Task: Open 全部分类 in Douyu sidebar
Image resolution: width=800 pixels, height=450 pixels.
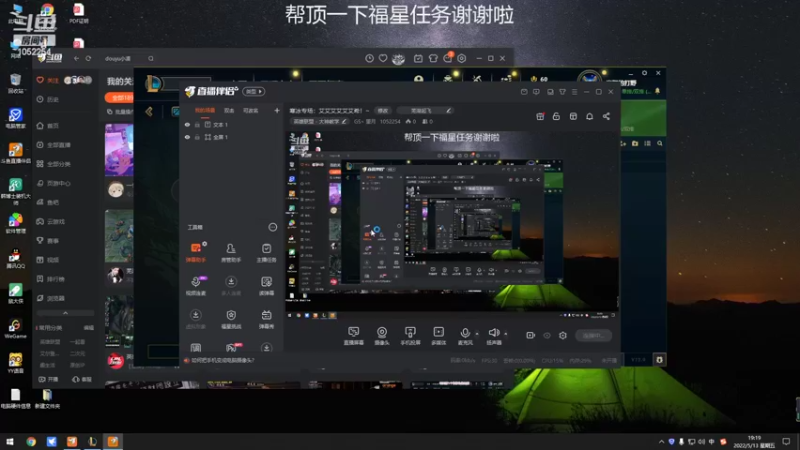Action: click(x=54, y=164)
